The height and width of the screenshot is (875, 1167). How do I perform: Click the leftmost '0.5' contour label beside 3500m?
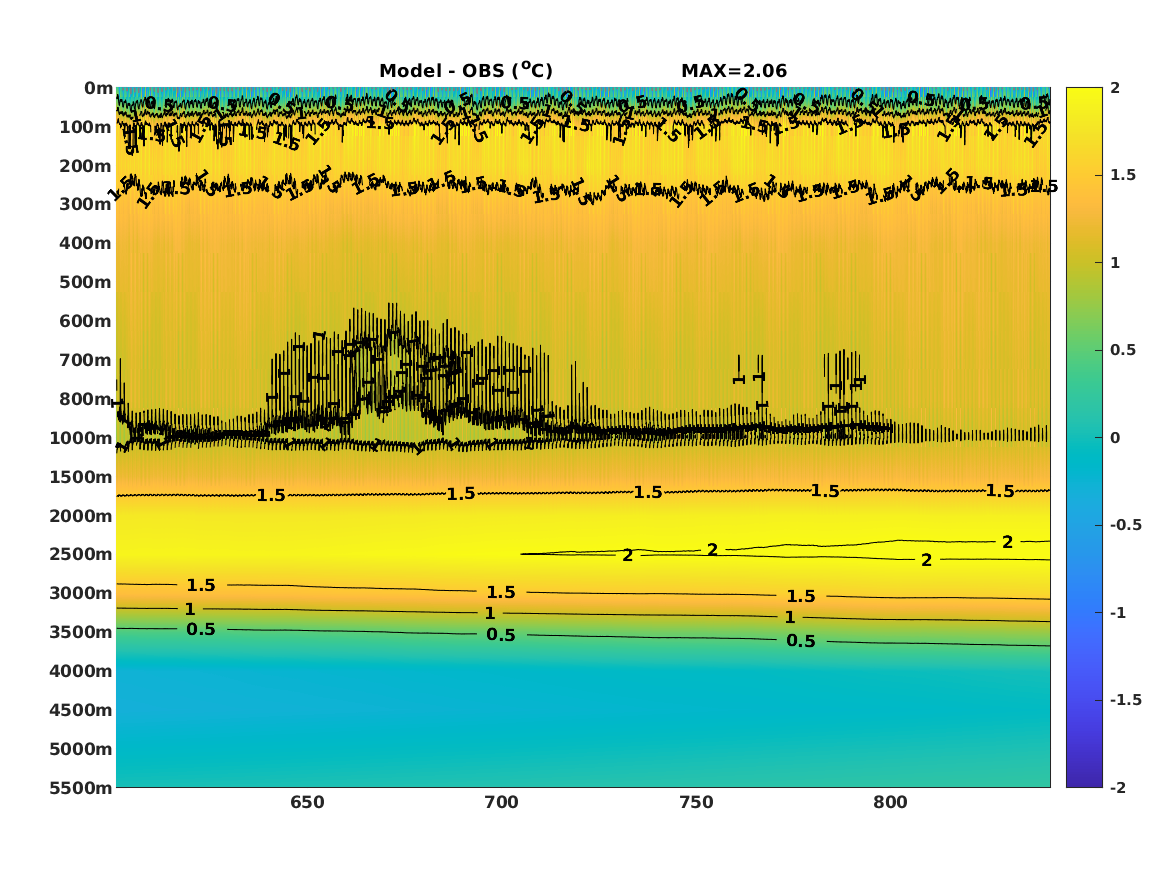[x=201, y=630]
